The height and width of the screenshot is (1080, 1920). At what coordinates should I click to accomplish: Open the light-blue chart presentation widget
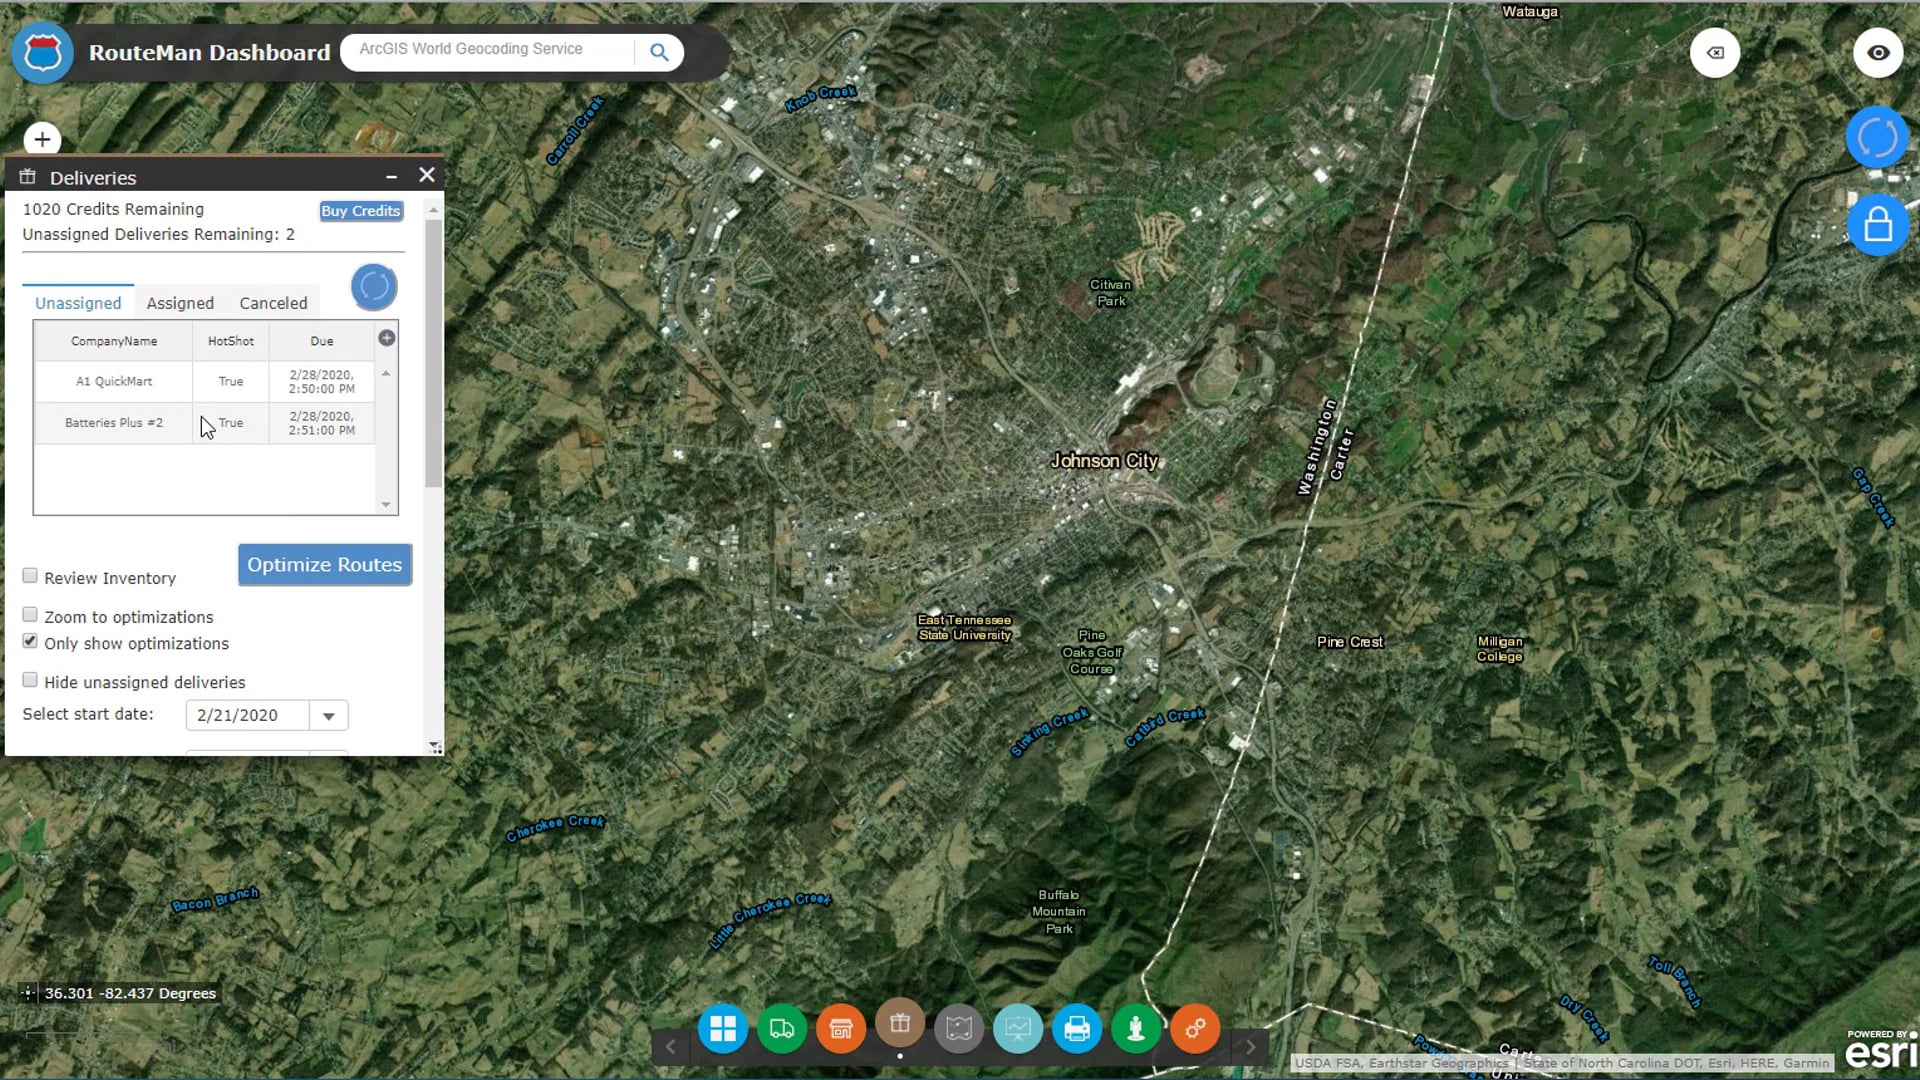coord(1018,1028)
